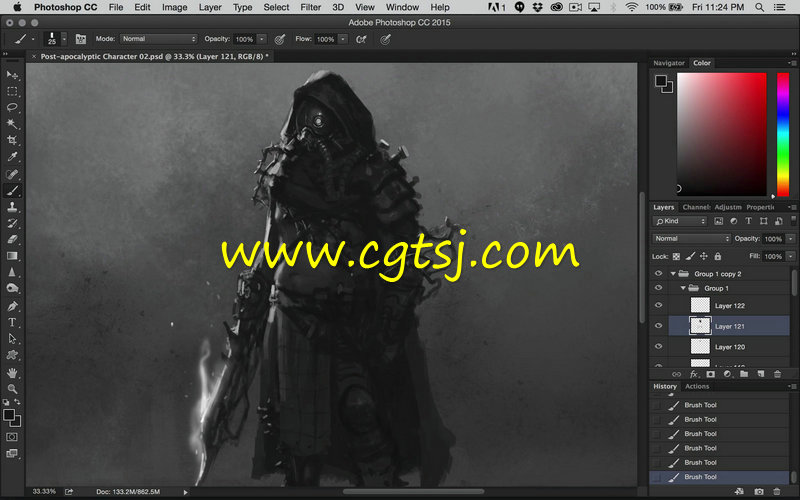Viewport: 800px width, 500px height.
Task: Switch to the Channels tab
Action: click(696, 207)
